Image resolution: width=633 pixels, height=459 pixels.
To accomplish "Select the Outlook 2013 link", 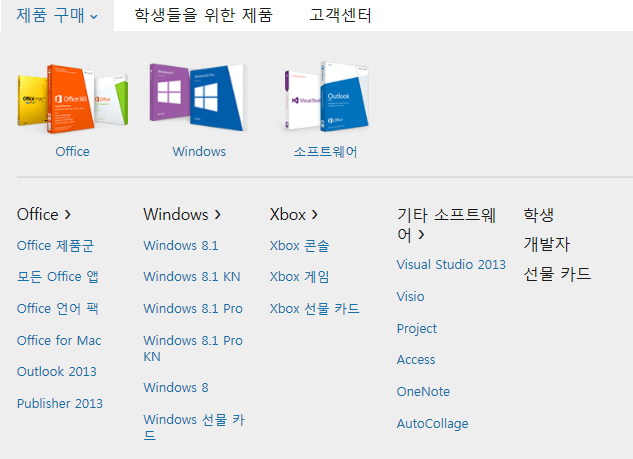I will point(57,371).
